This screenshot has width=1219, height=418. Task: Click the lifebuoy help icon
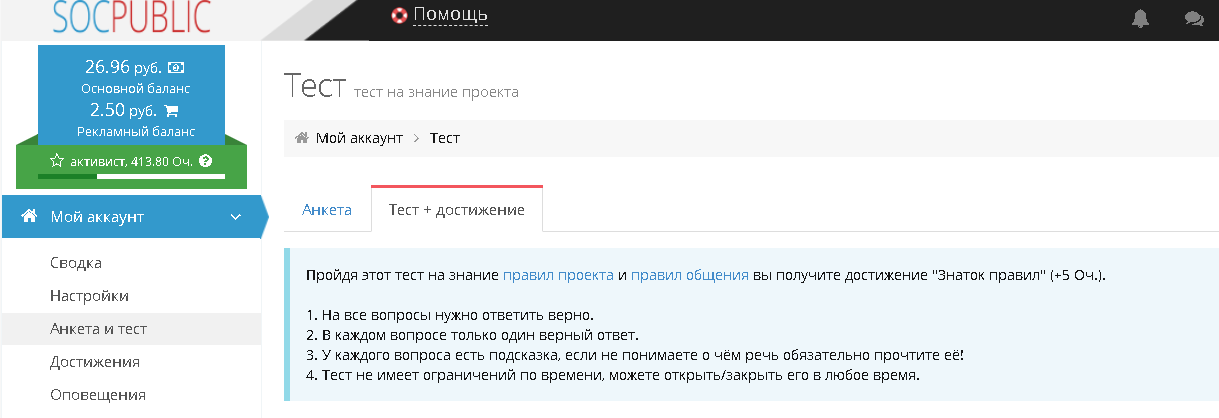tap(399, 15)
